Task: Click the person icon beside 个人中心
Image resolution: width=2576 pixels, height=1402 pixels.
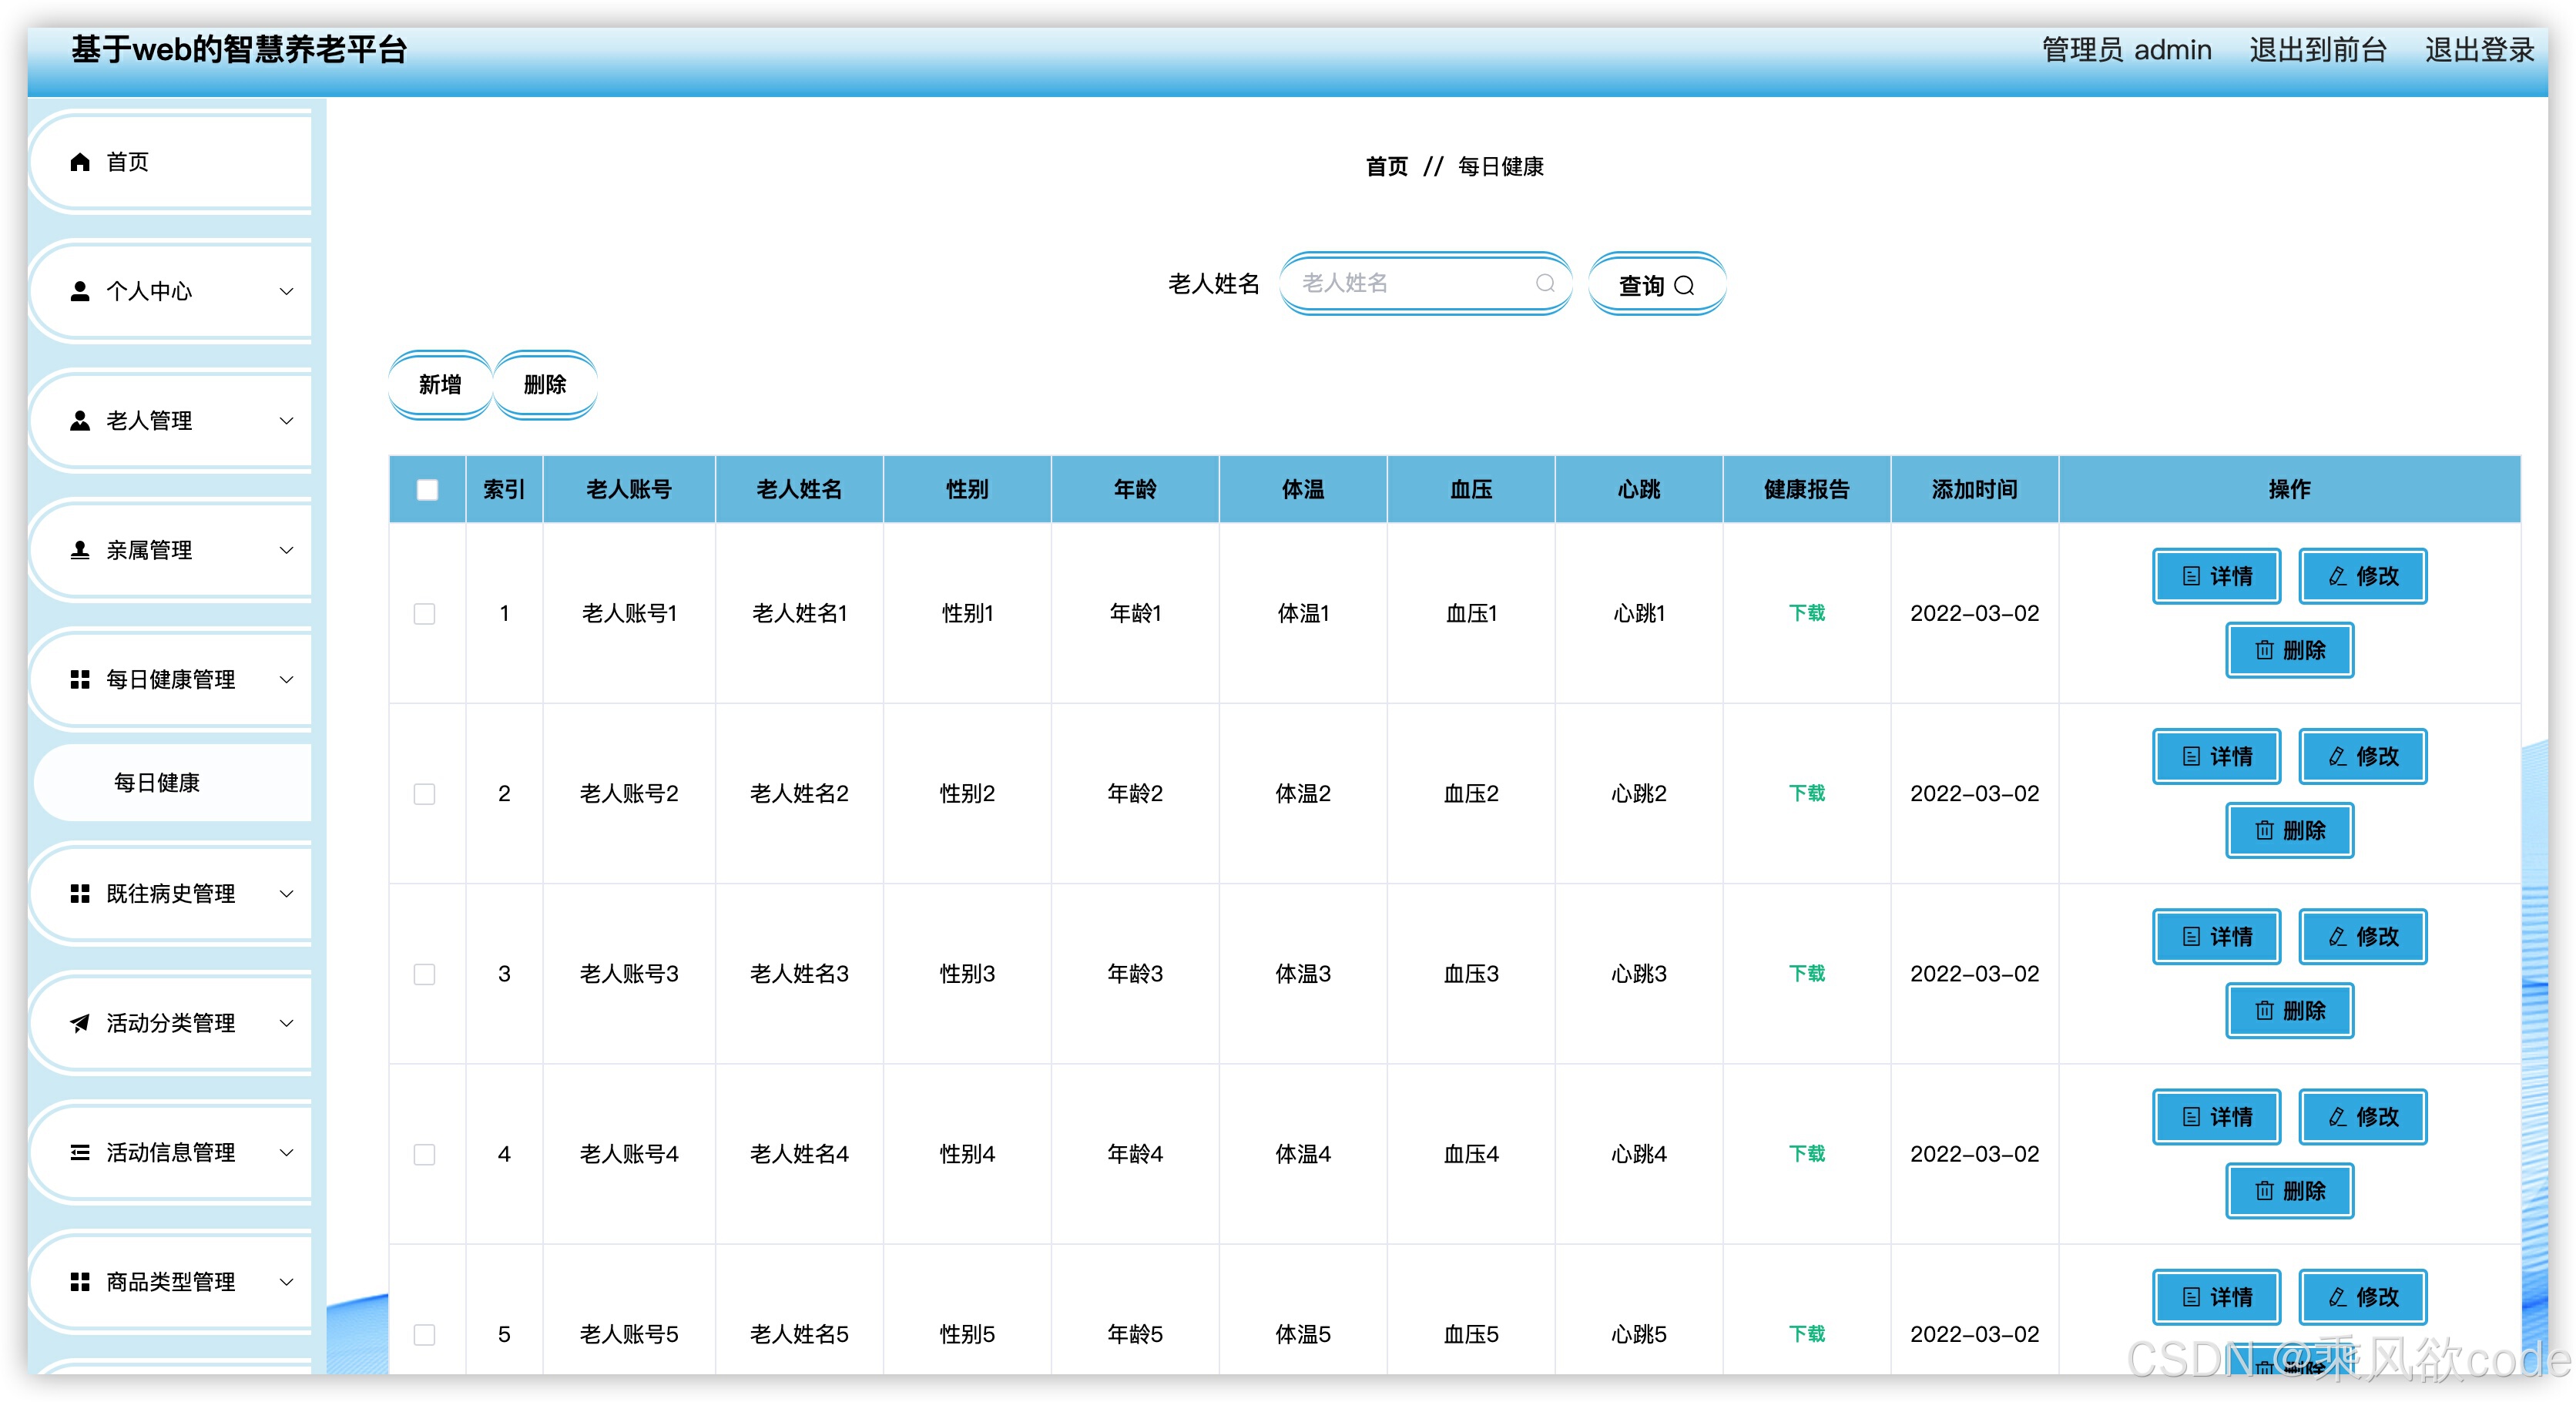Action: 80,291
